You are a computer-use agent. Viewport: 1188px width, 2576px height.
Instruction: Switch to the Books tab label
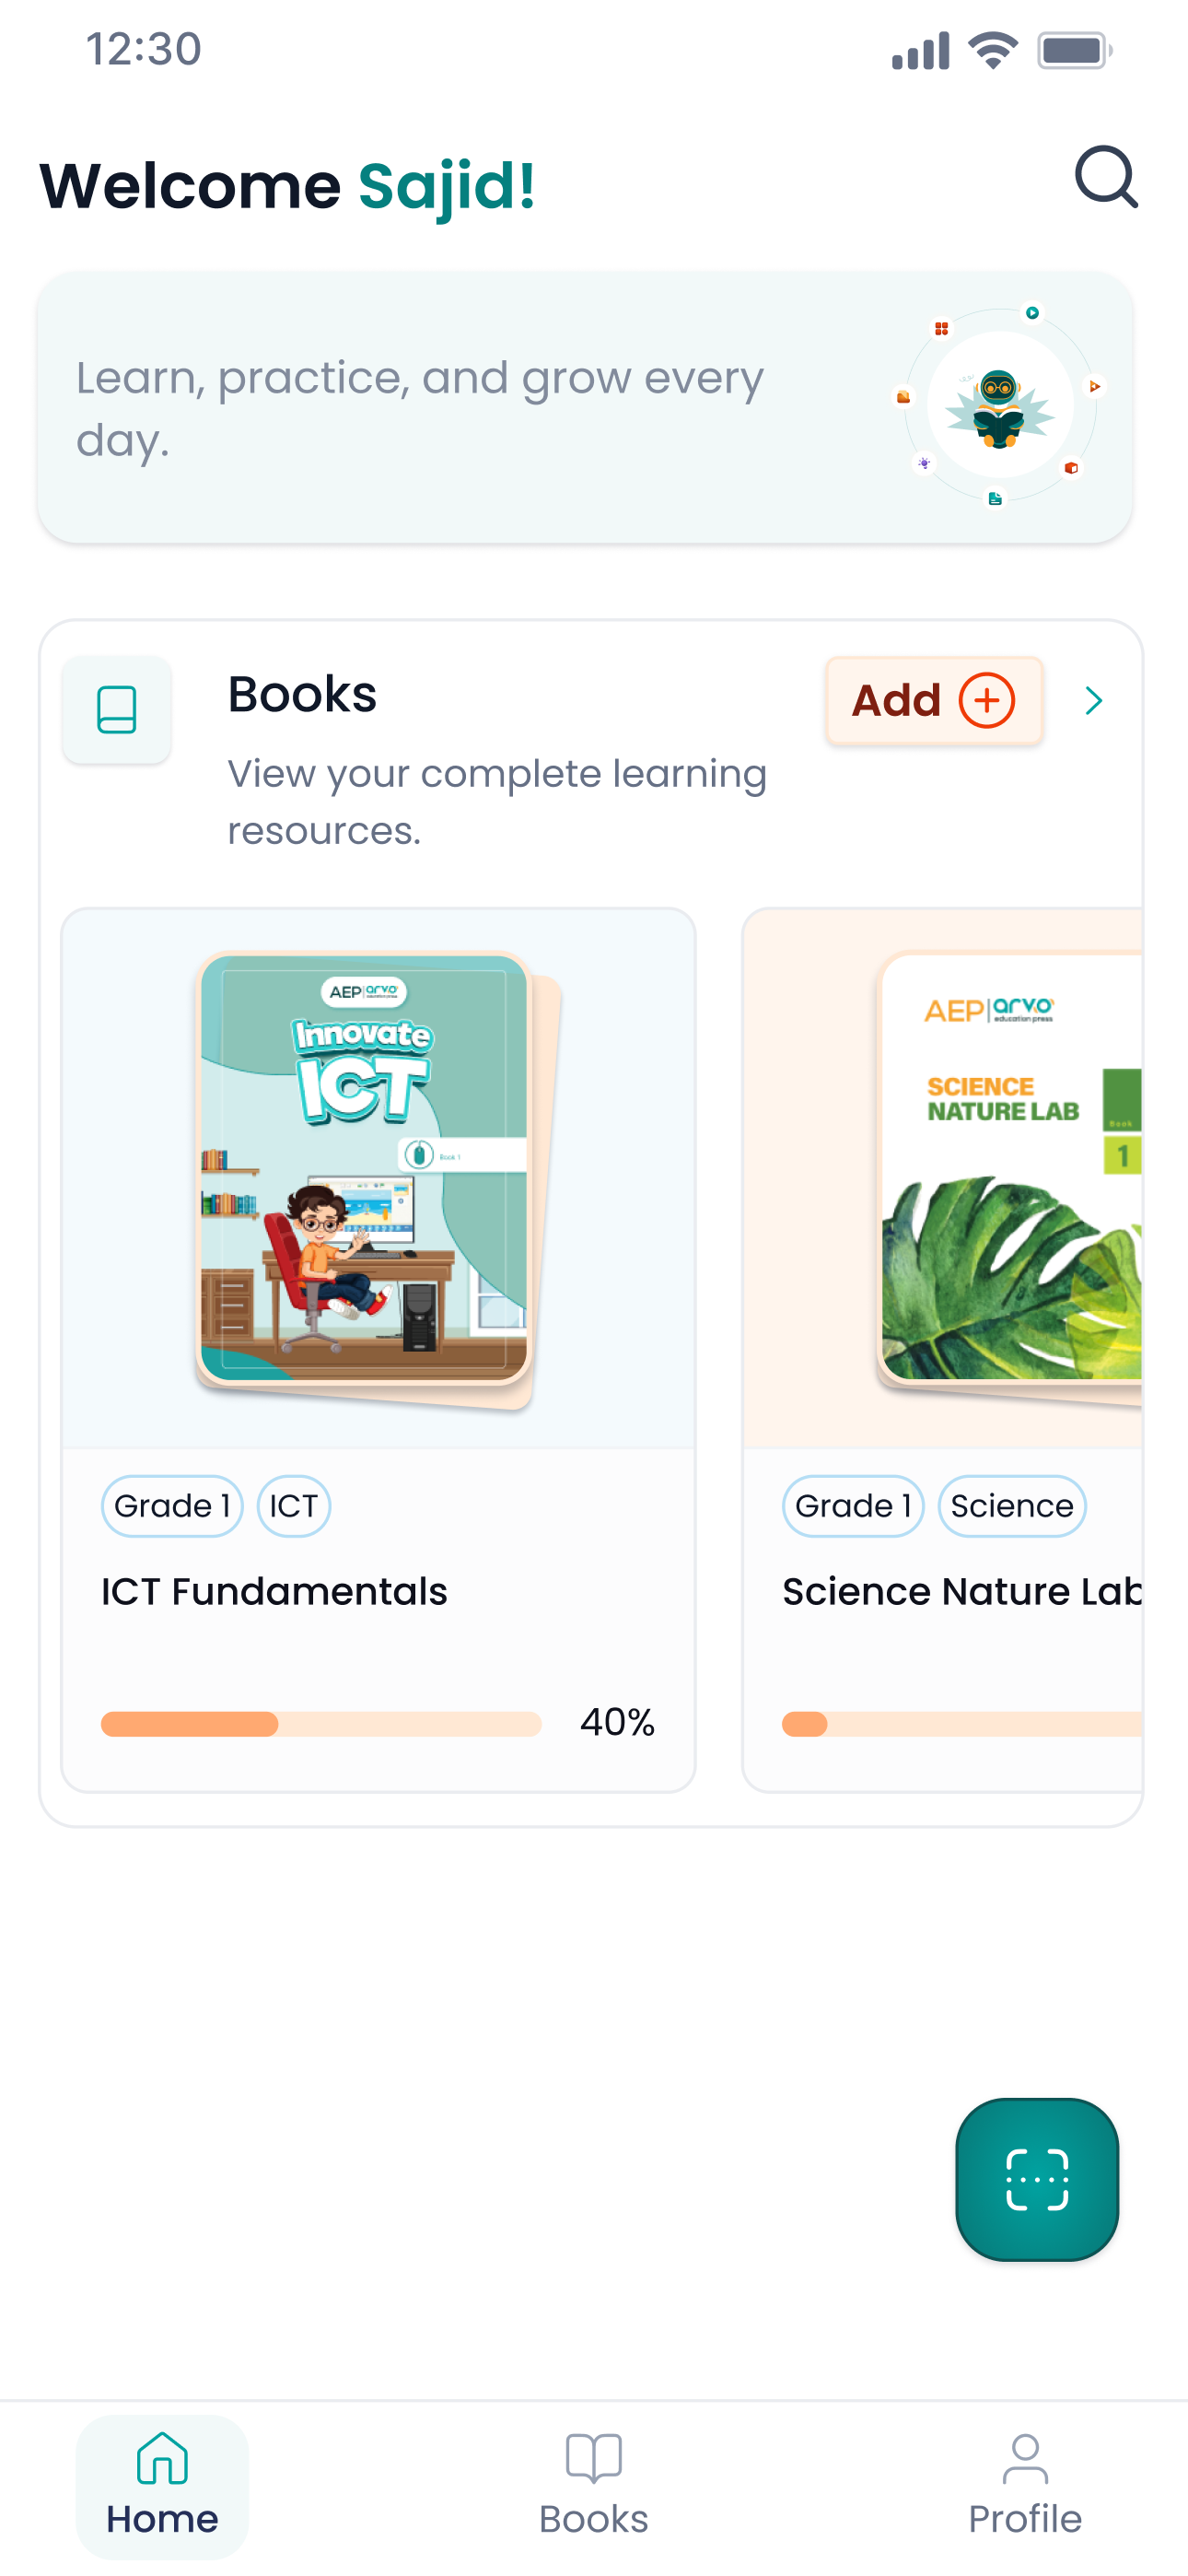point(594,2518)
